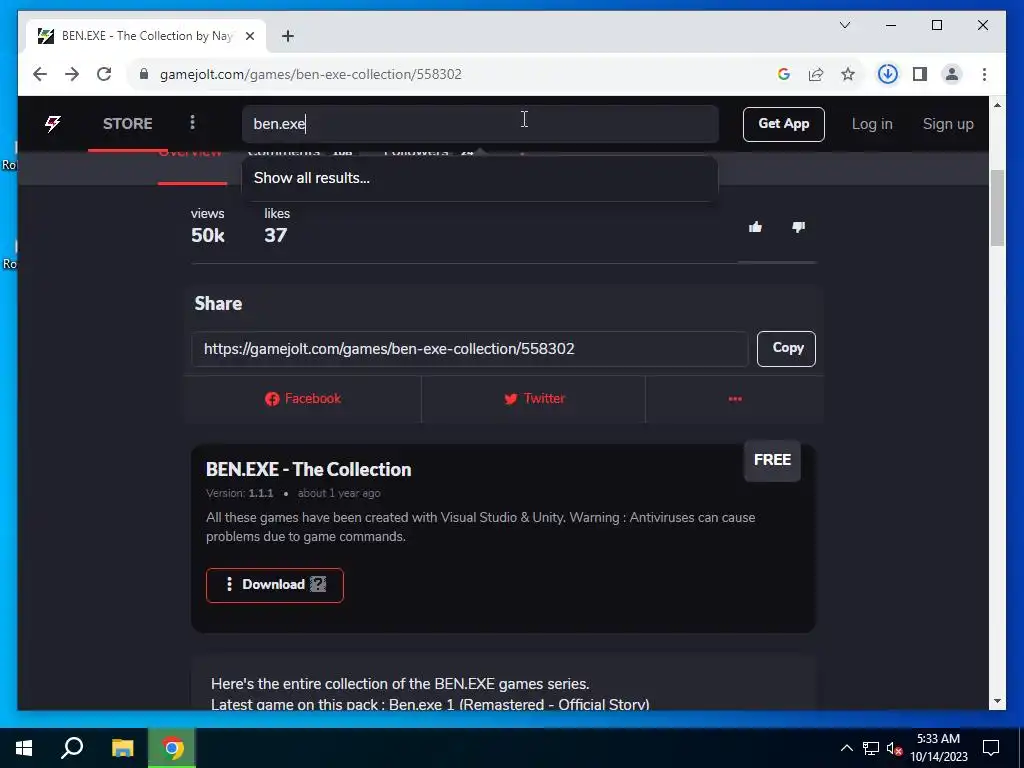The height and width of the screenshot is (768, 1024).
Task: Open Windows notification center
Action: pos(991,748)
